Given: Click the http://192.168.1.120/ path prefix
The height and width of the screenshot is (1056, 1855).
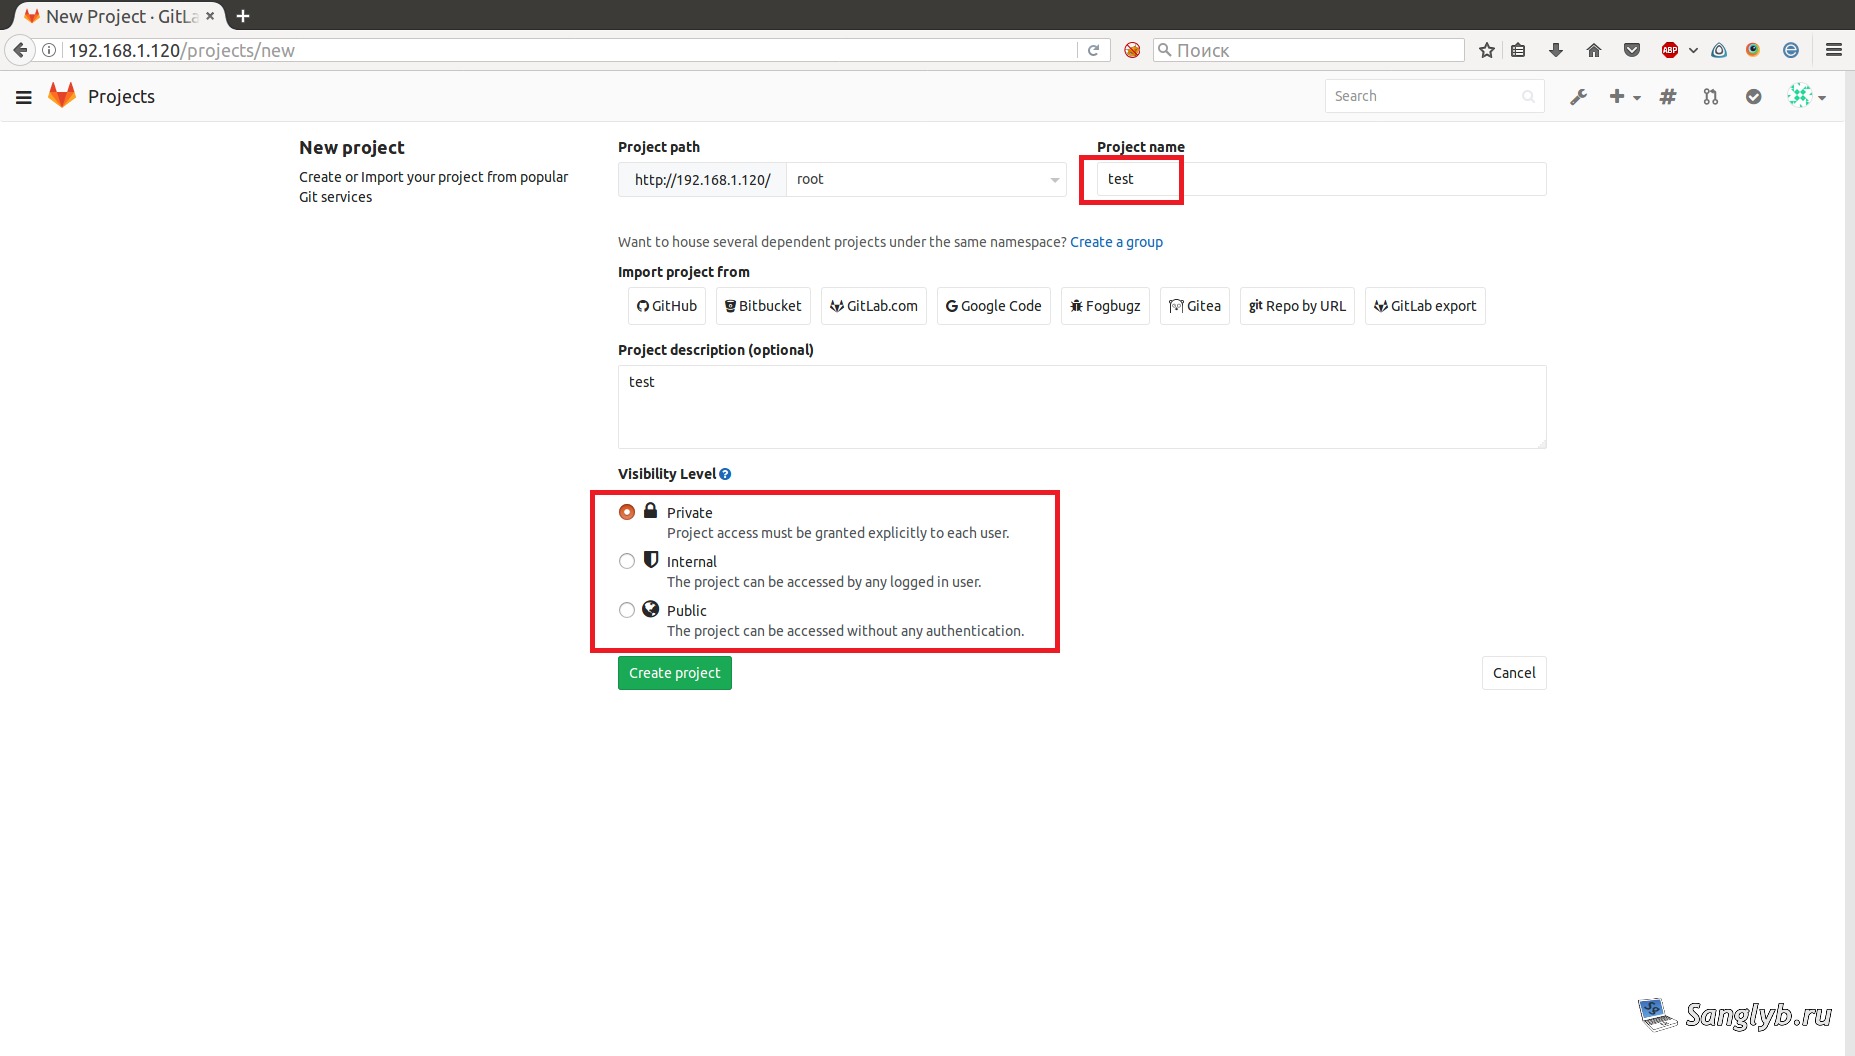Looking at the screenshot, I should [702, 179].
